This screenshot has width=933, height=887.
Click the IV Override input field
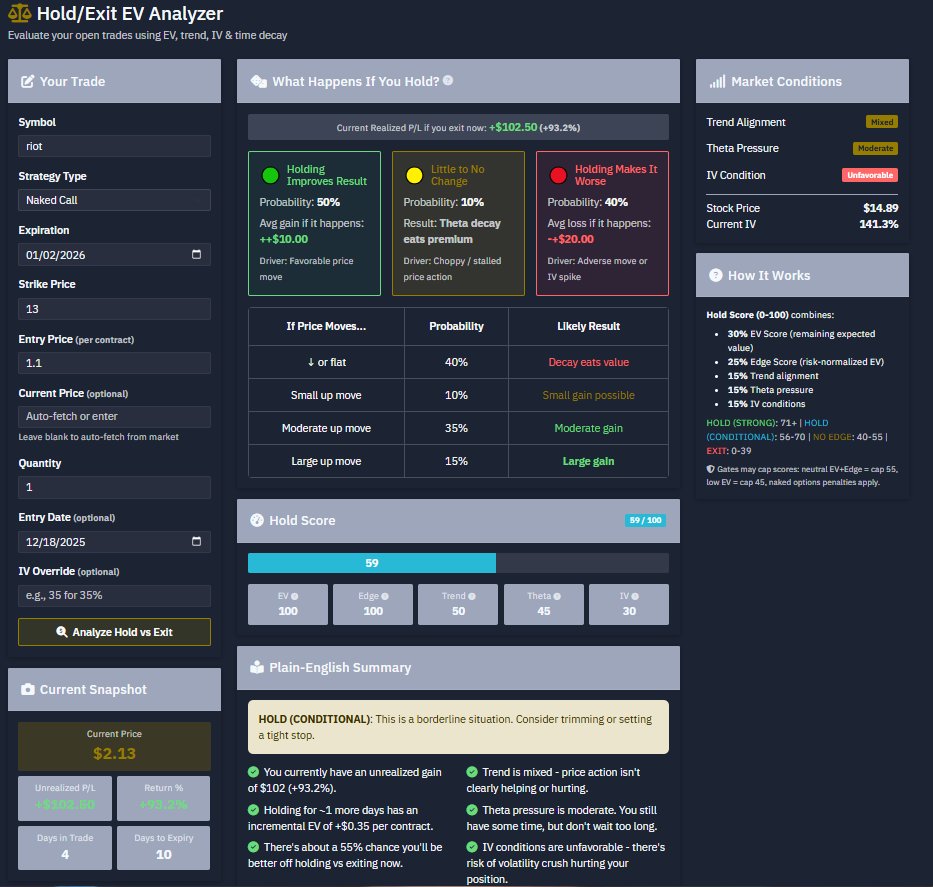tap(113, 595)
